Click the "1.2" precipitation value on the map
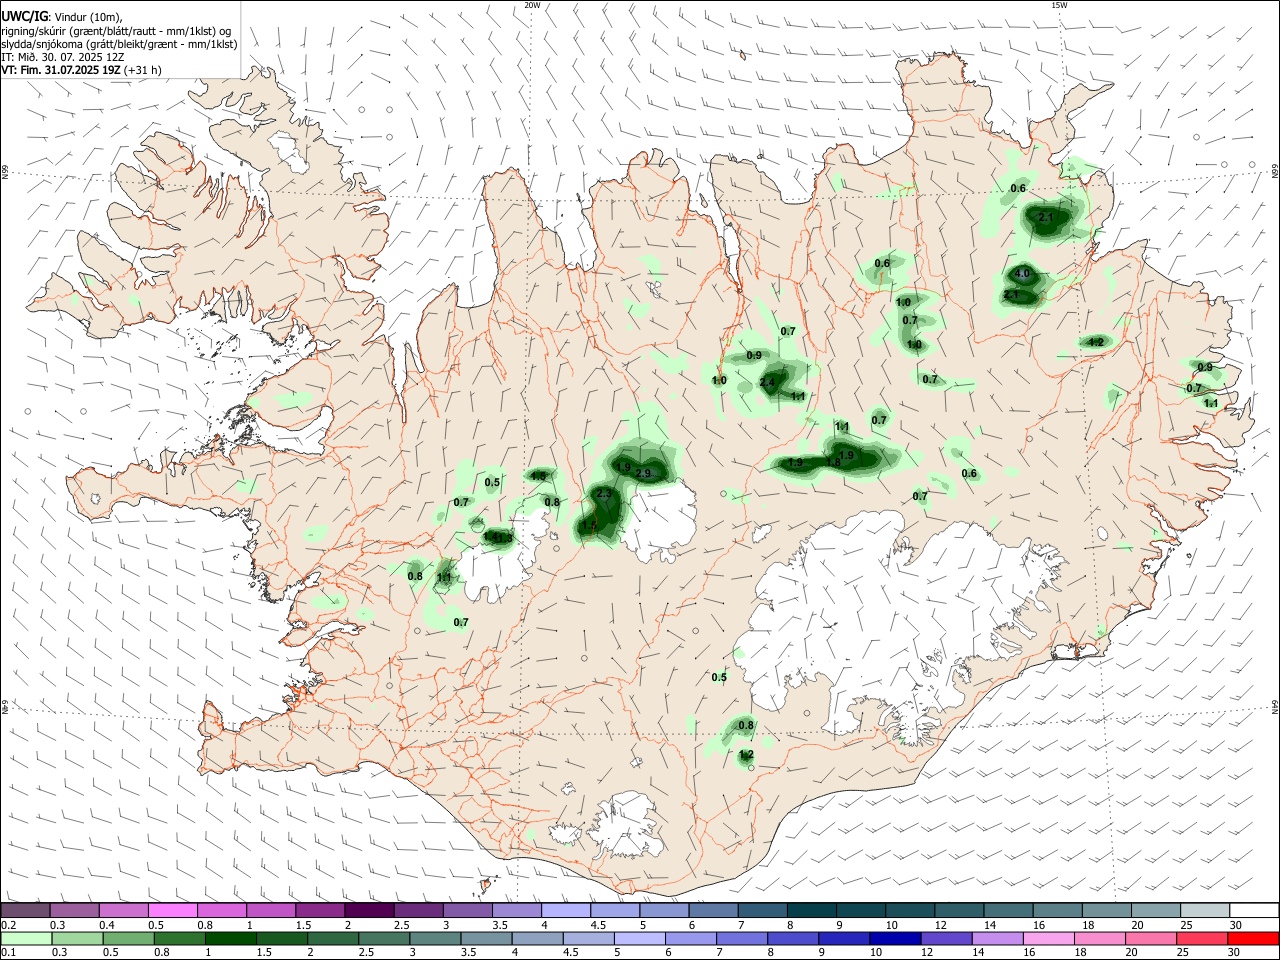The image size is (1280, 960). [x=746, y=754]
